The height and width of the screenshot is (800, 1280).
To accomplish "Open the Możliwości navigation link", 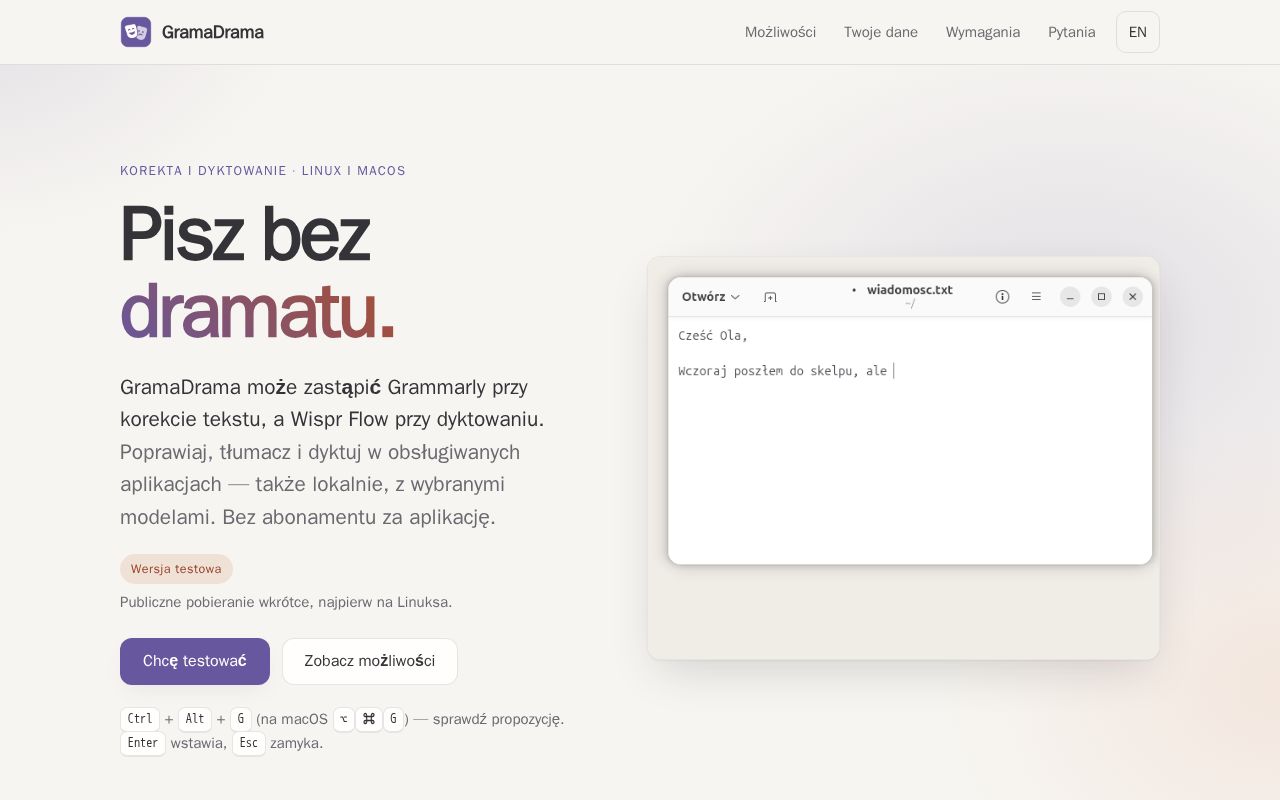I will pos(780,32).
